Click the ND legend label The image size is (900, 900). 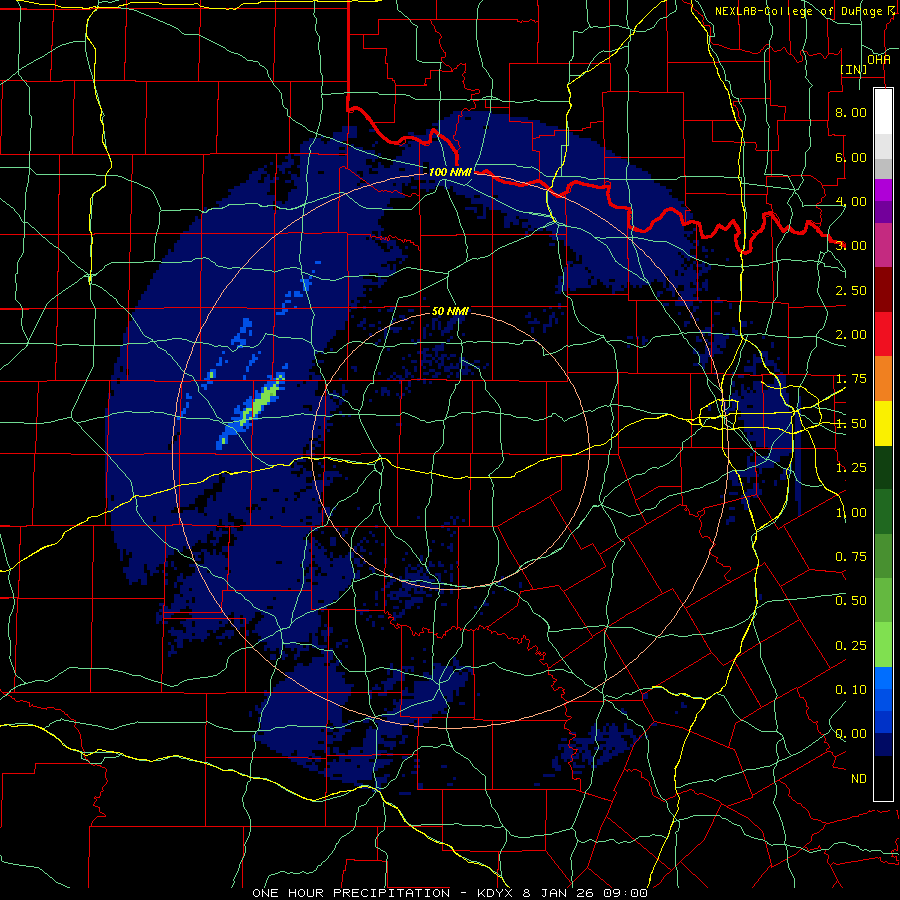[859, 779]
